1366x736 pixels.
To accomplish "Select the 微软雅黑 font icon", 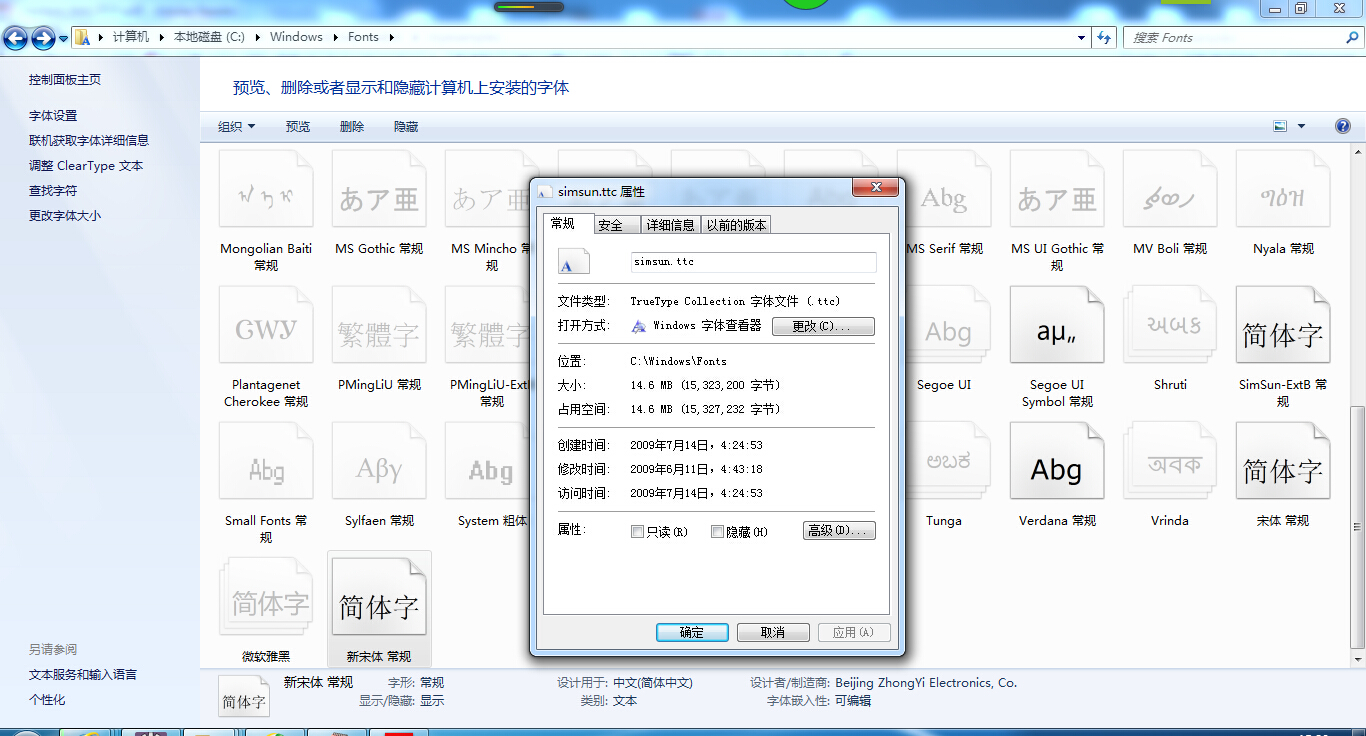I will tap(266, 597).
